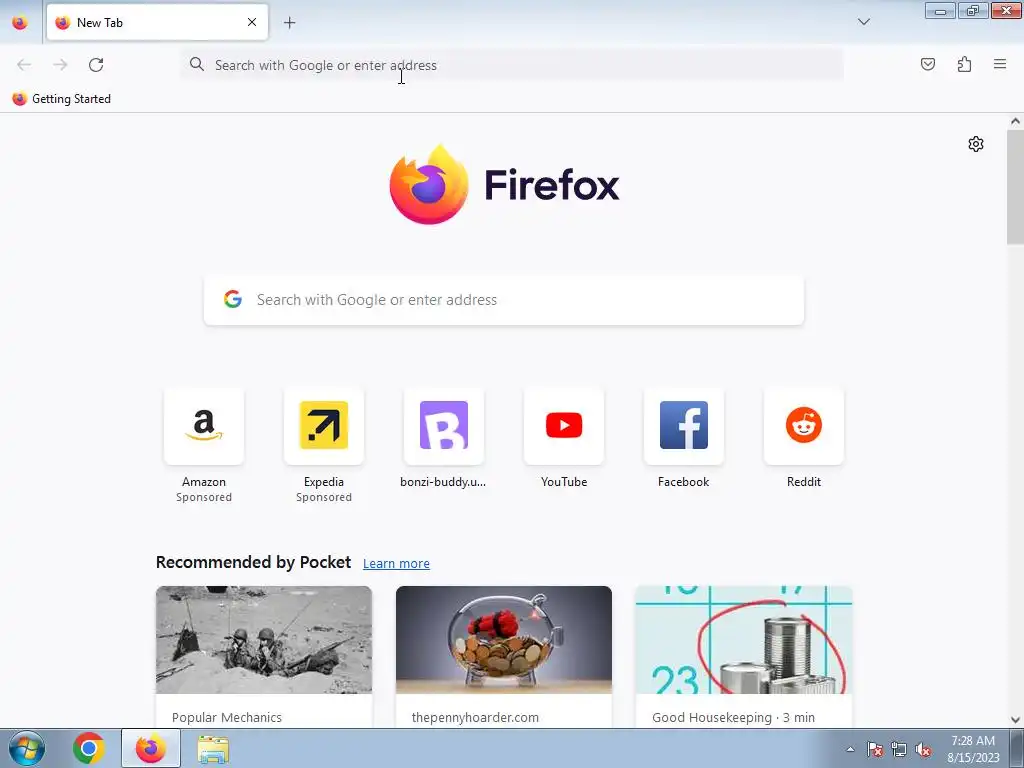Click scrollbar down arrow
Viewport: 1024px width, 768px height.
tap(1015, 720)
